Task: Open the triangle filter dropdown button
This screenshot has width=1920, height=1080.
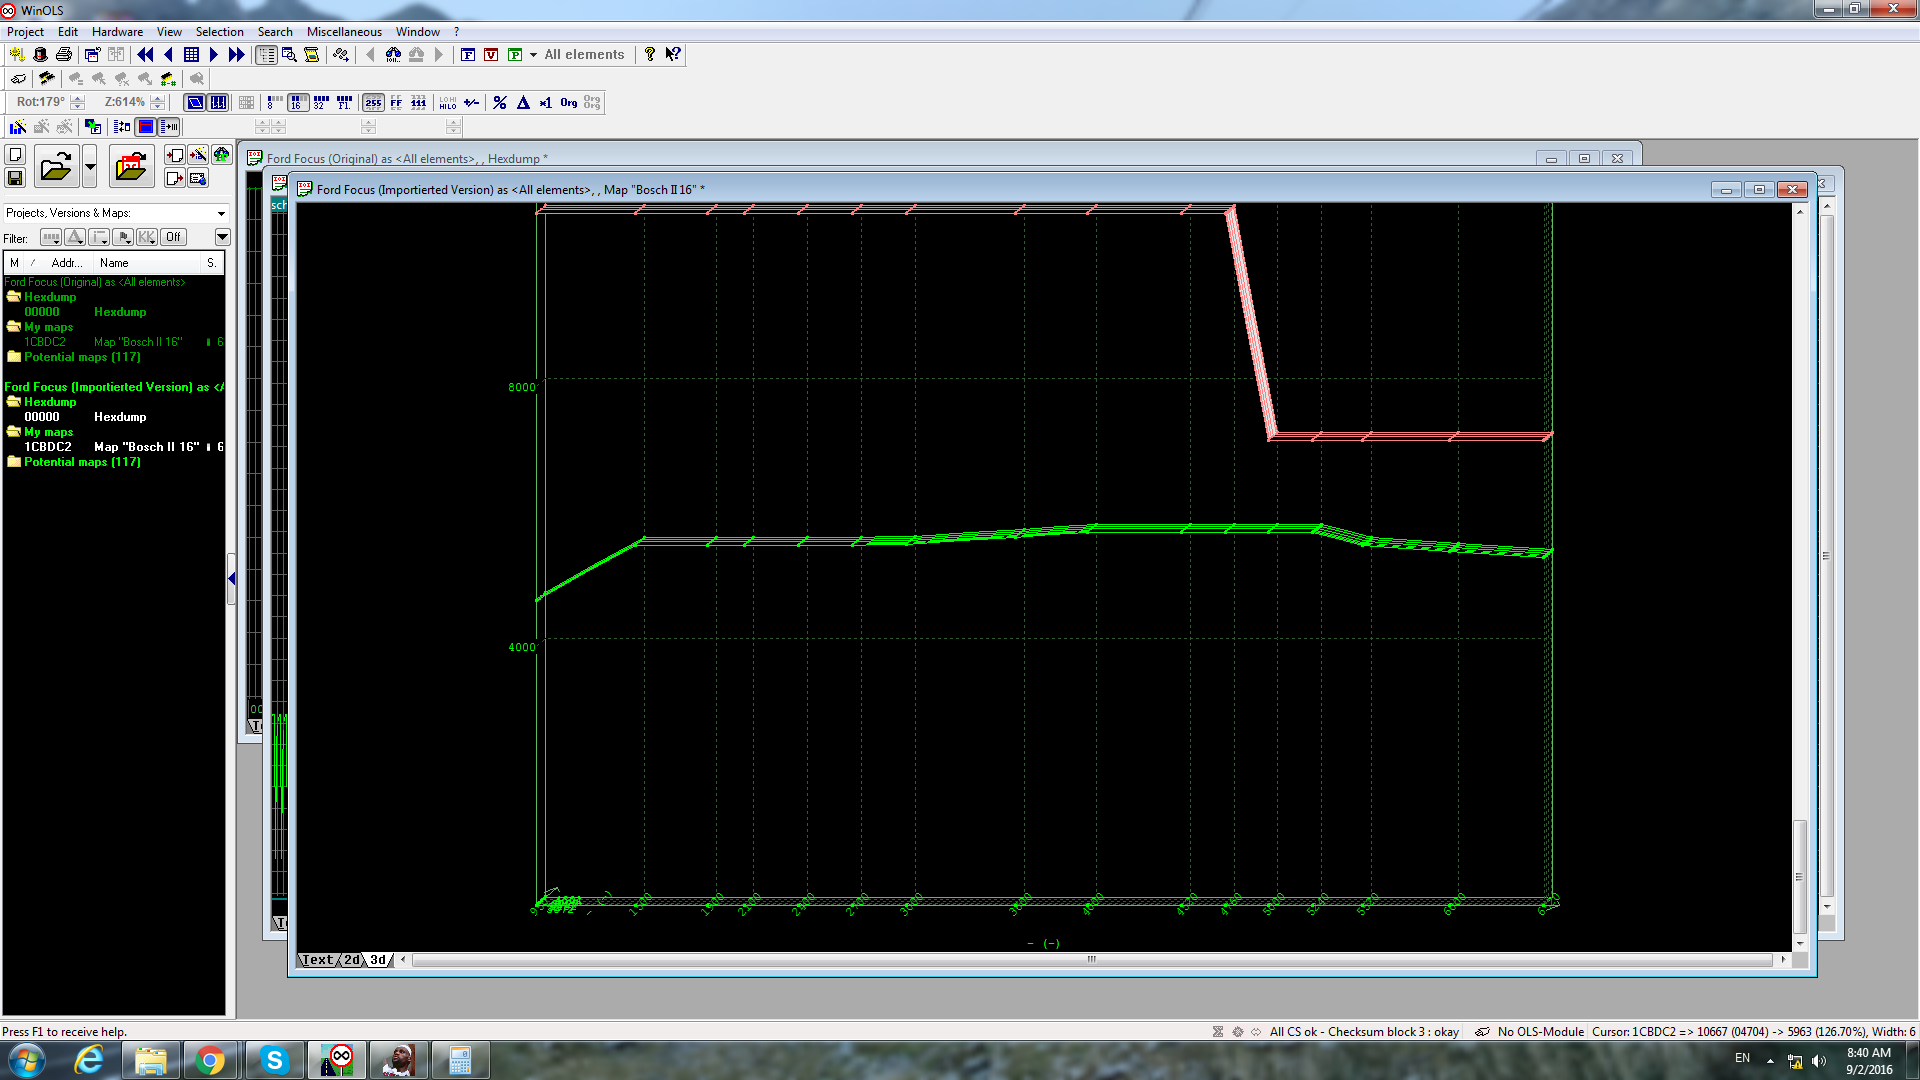Action: coord(75,237)
